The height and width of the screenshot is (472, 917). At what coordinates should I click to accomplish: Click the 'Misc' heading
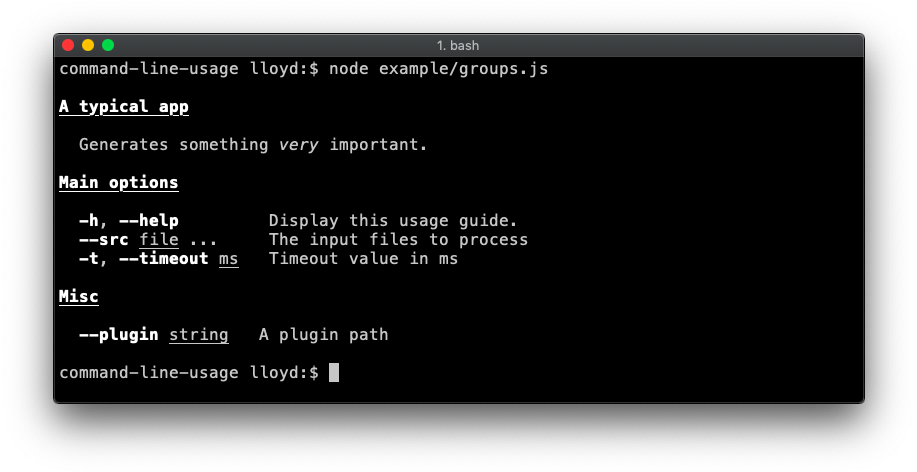coord(79,297)
